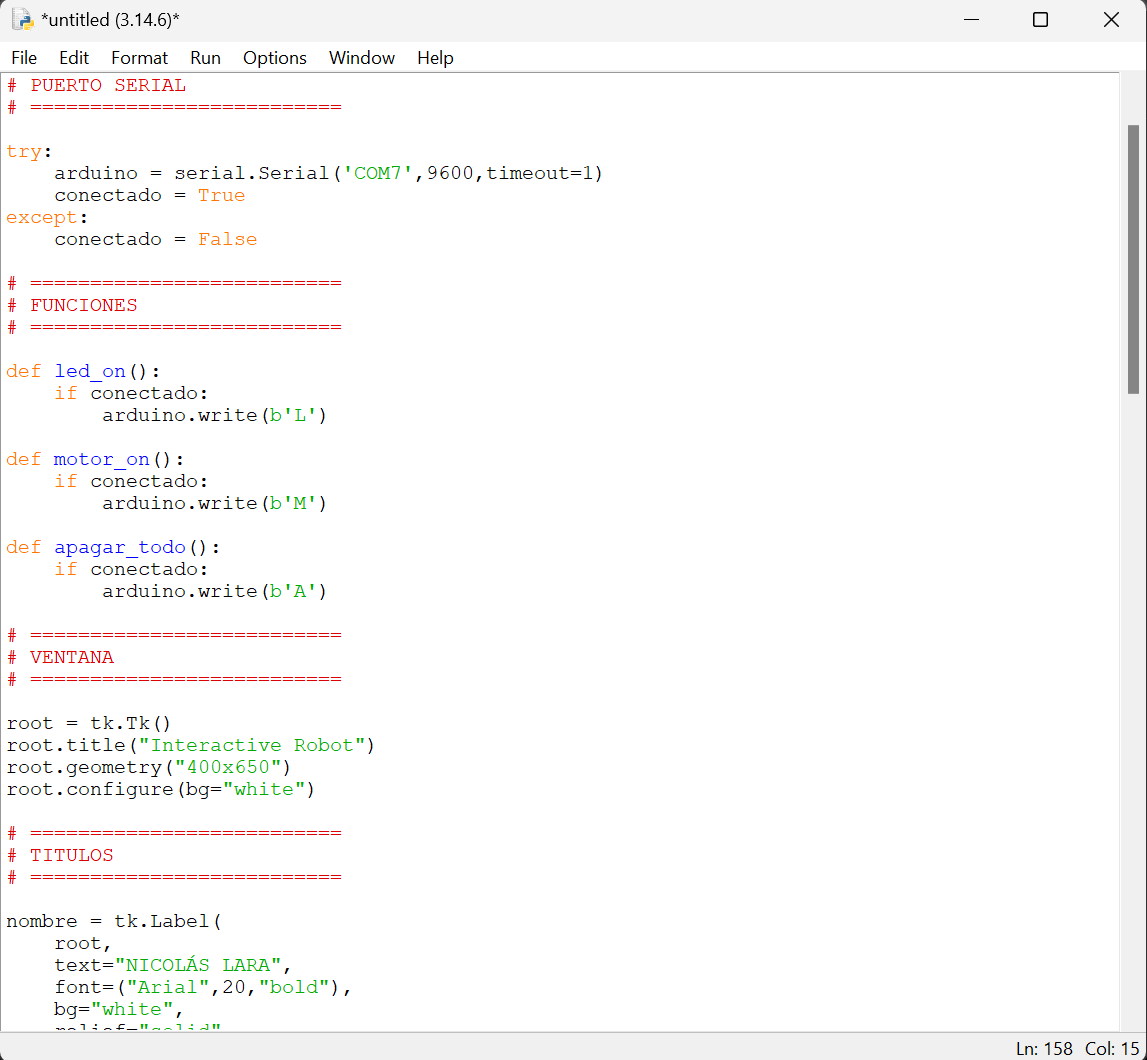Click the '*untitled (3.14.6)*' window title
Viewport: 1147px width, 1060px height.
110,20
